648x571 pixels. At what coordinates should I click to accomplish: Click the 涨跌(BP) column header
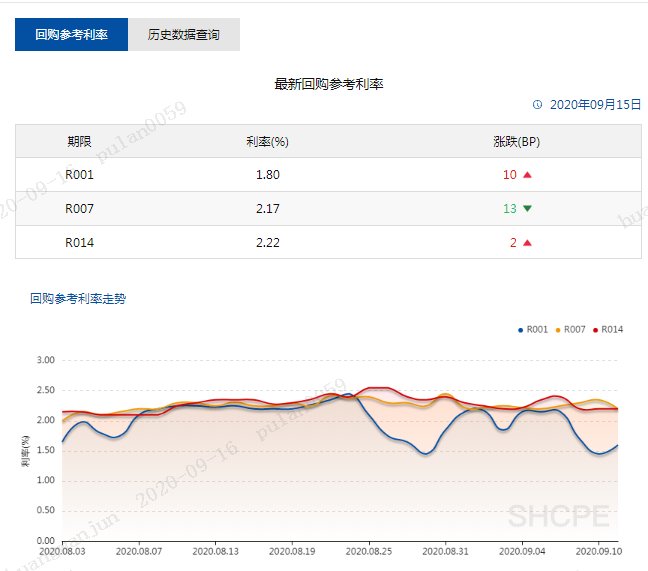517,142
